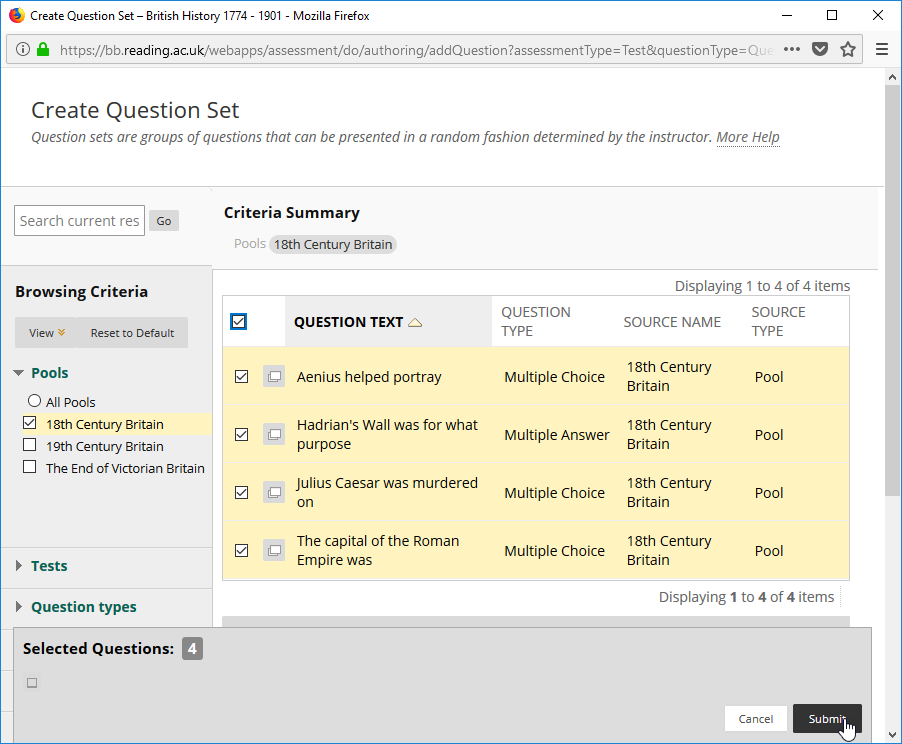902x744 pixels.
Task: Preview the 'Aenius helped portray' question icon
Action: coord(274,377)
